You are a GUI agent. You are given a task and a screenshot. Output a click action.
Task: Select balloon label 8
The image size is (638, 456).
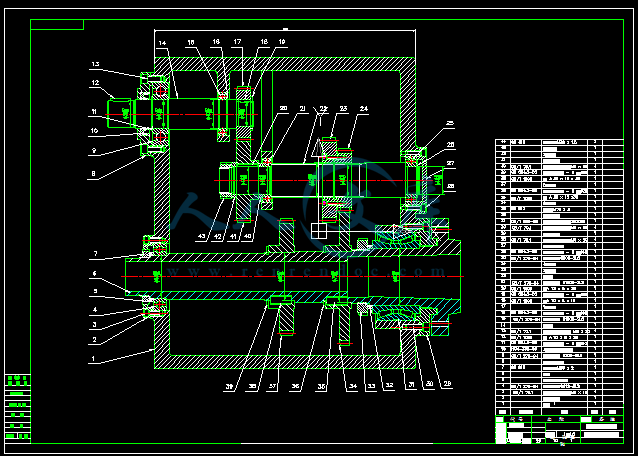coord(93,174)
